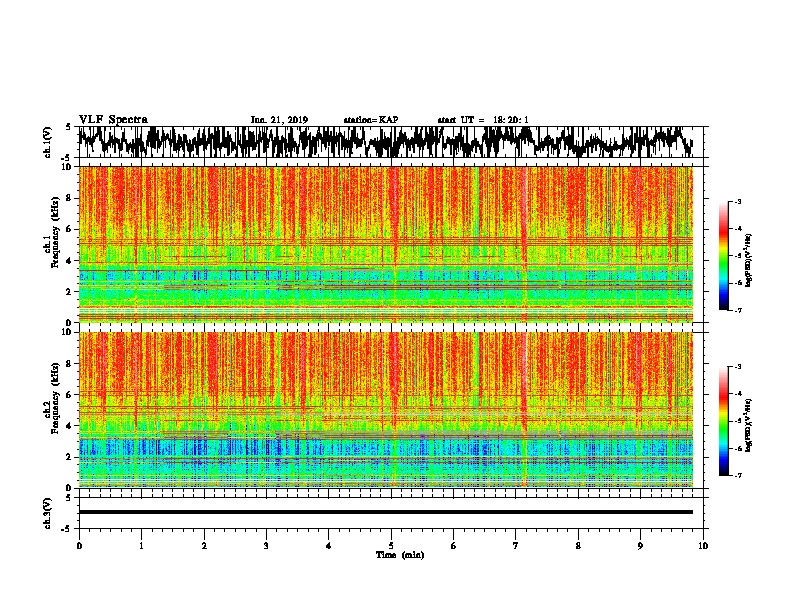
Task: Select the "start UT = 18:20: 1" text
Action: pos(483,120)
